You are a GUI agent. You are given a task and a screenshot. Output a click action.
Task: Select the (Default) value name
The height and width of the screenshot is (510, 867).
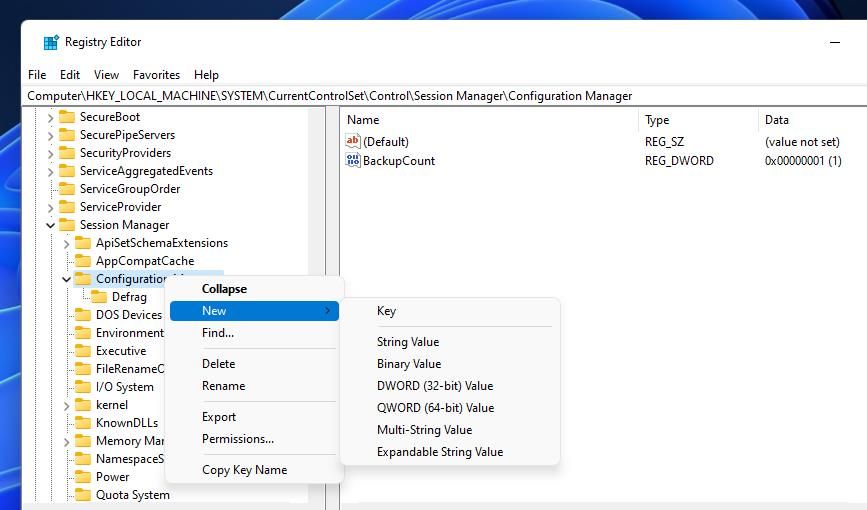tap(386, 142)
